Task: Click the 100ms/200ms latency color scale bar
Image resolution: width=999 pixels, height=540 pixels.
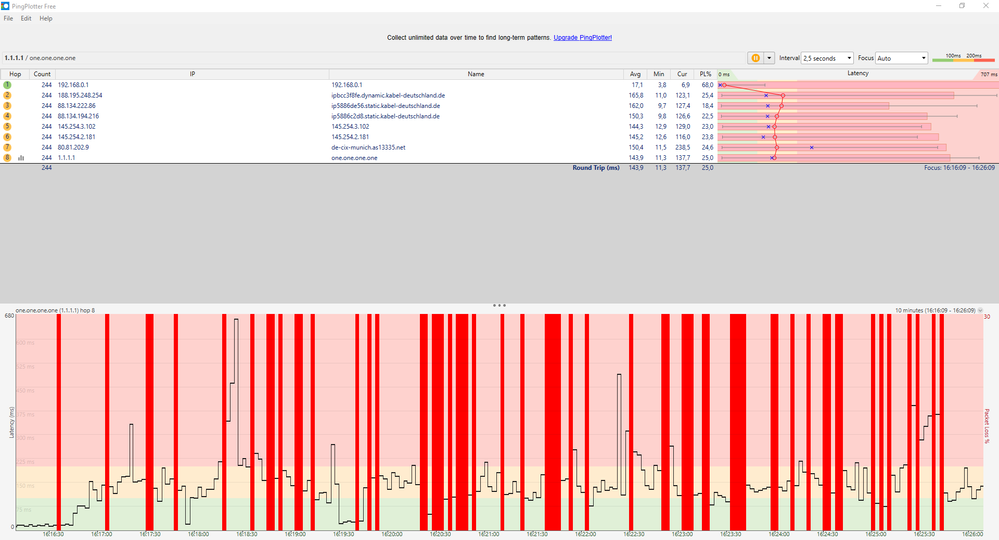Action: (x=963, y=58)
